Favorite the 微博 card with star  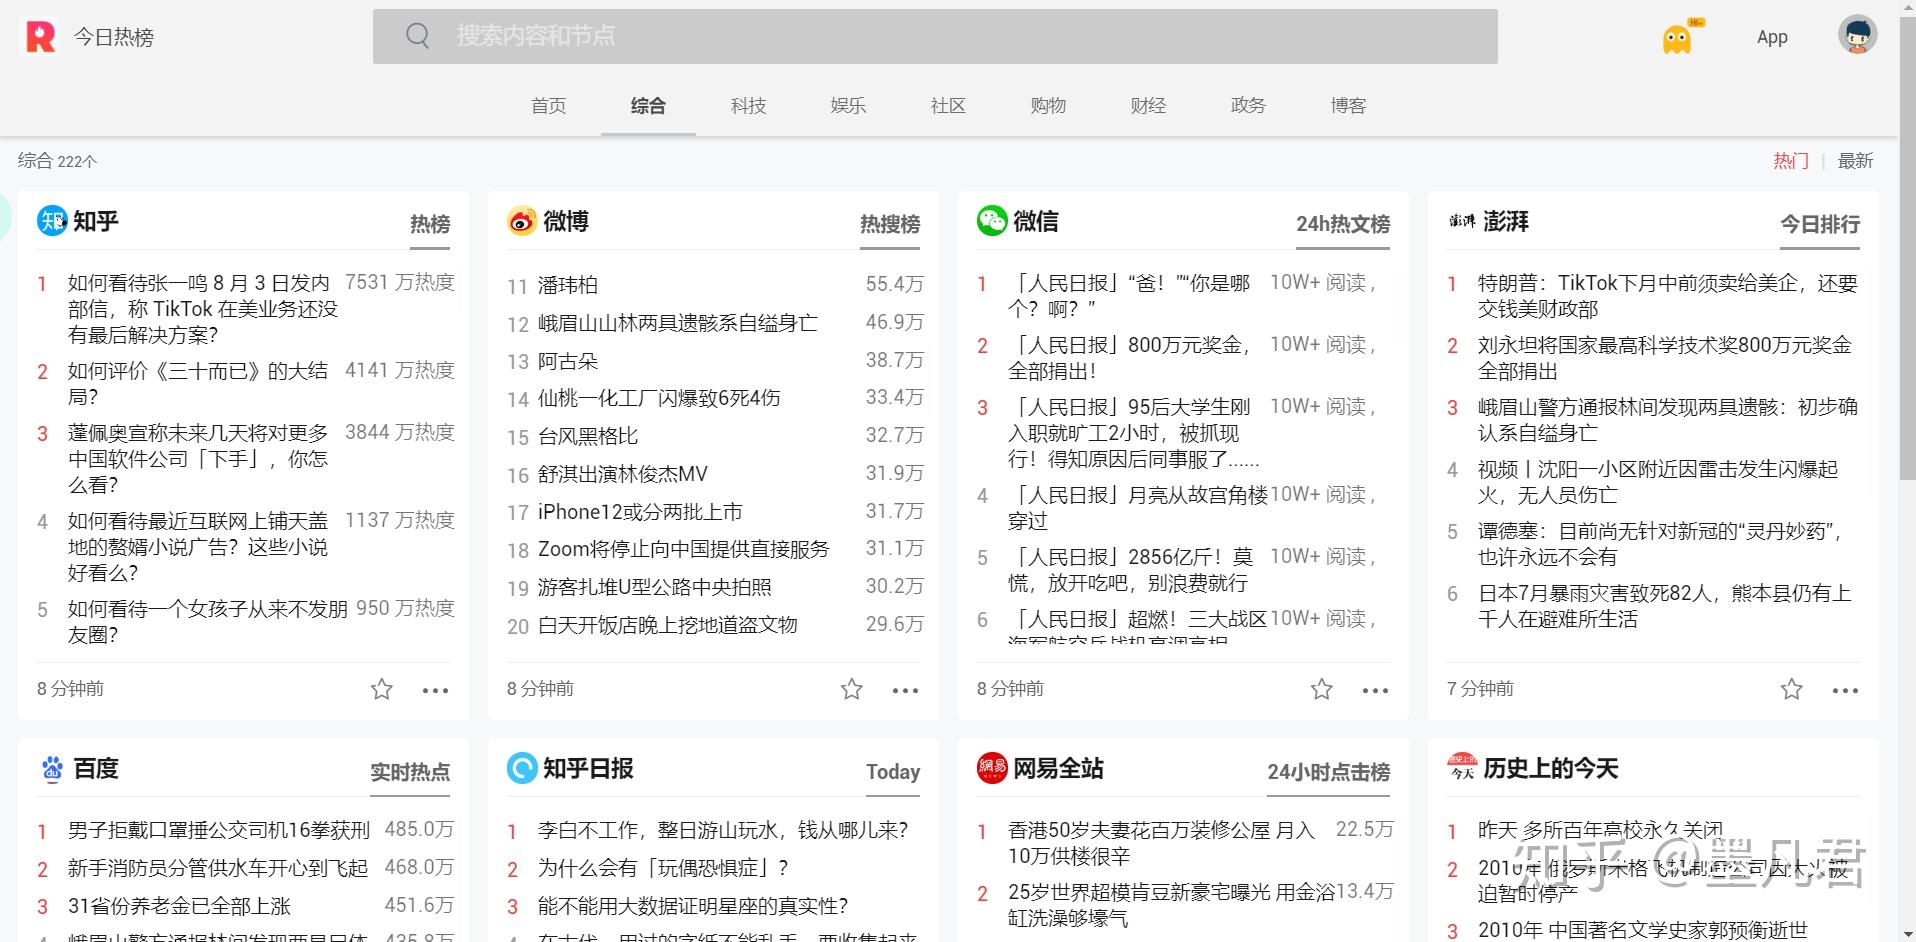tap(852, 689)
